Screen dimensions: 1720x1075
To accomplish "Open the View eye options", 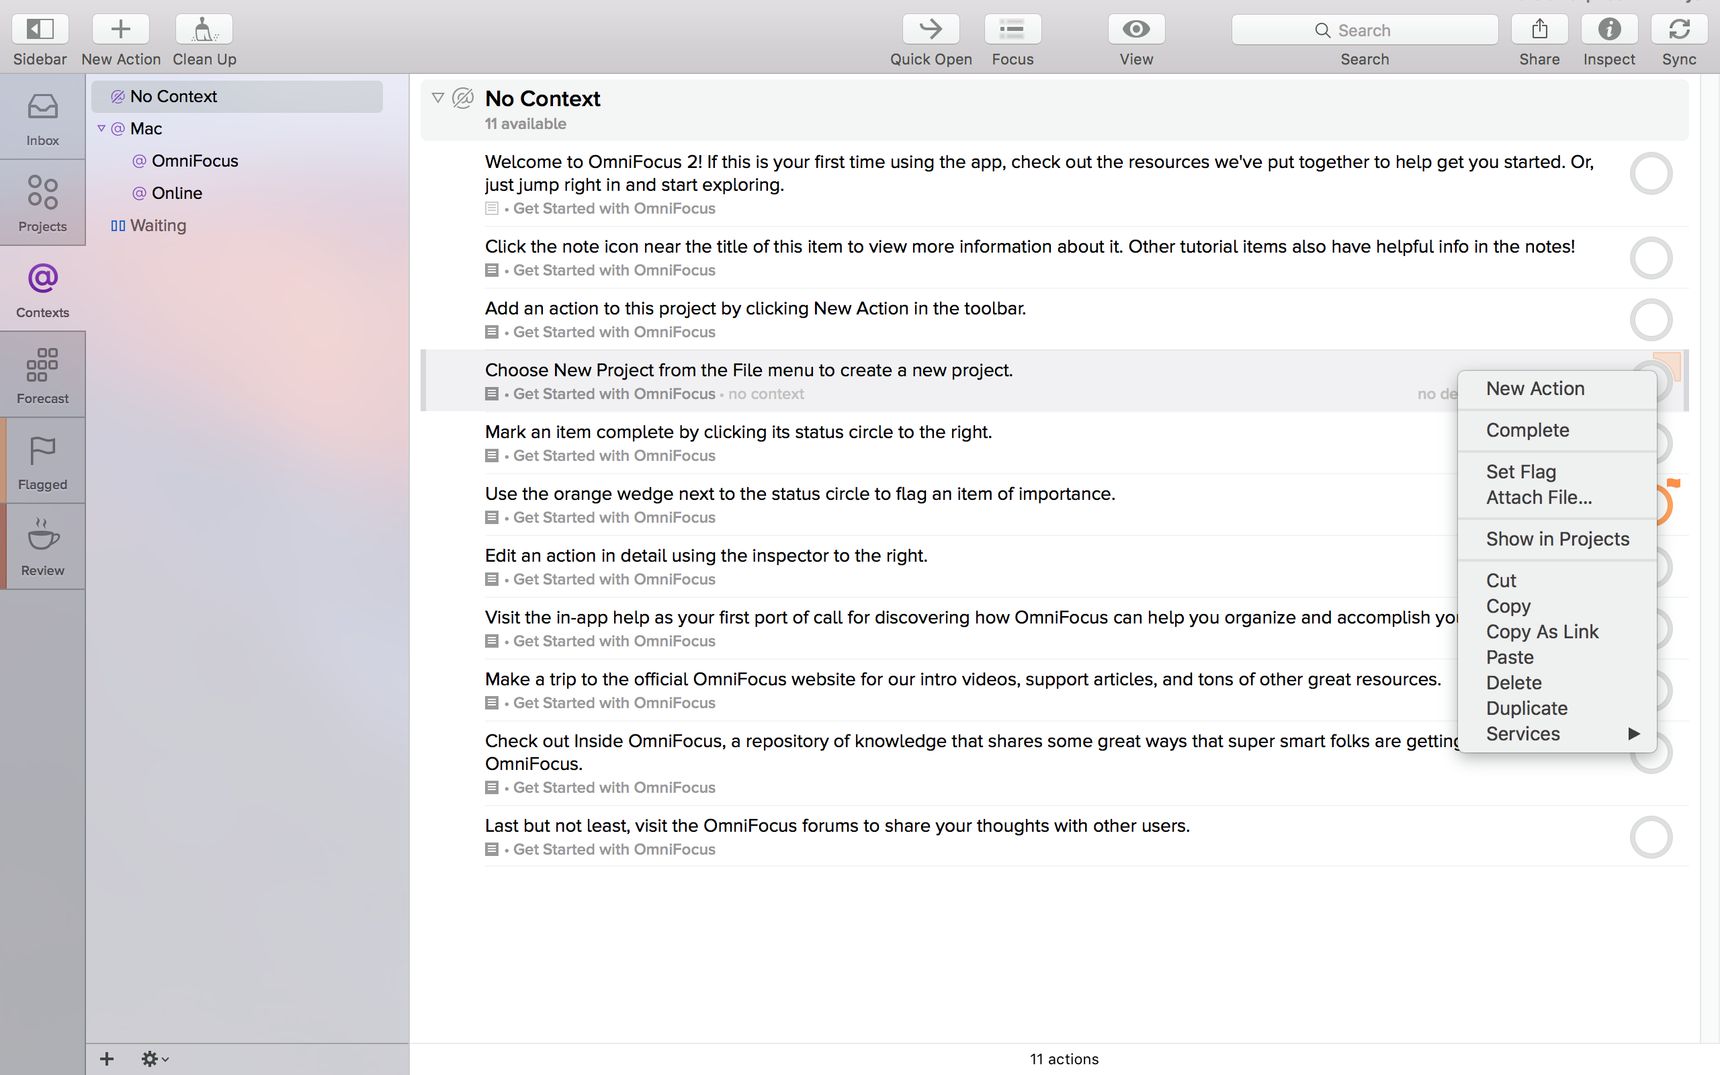I will click(1136, 29).
